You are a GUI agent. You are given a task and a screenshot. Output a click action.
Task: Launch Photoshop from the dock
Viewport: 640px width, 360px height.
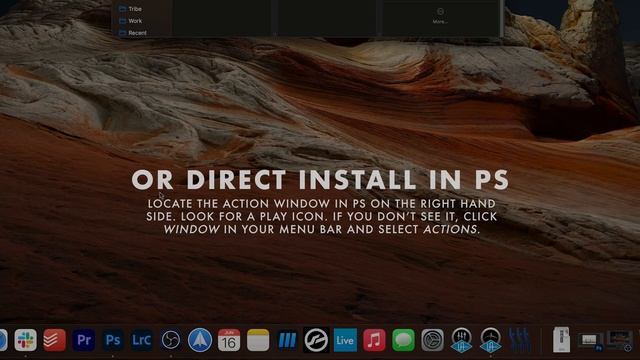pos(113,340)
